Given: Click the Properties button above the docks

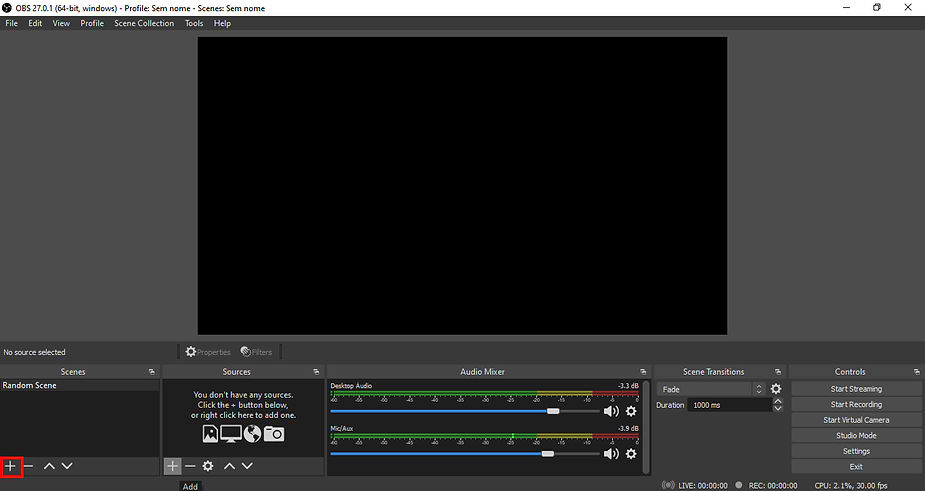Looking at the screenshot, I should point(208,352).
